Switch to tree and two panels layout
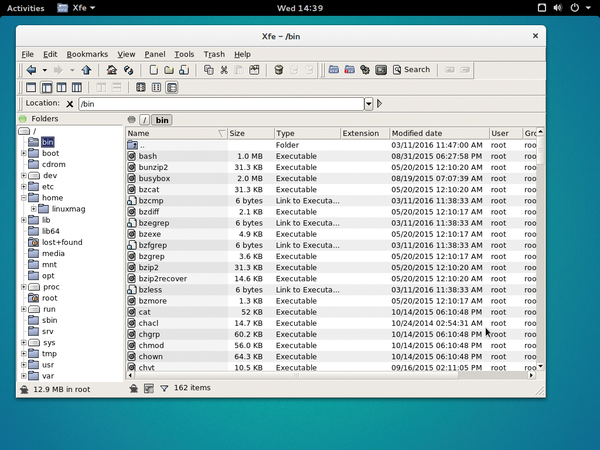The height and width of the screenshot is (450, 600). [77, 88]
